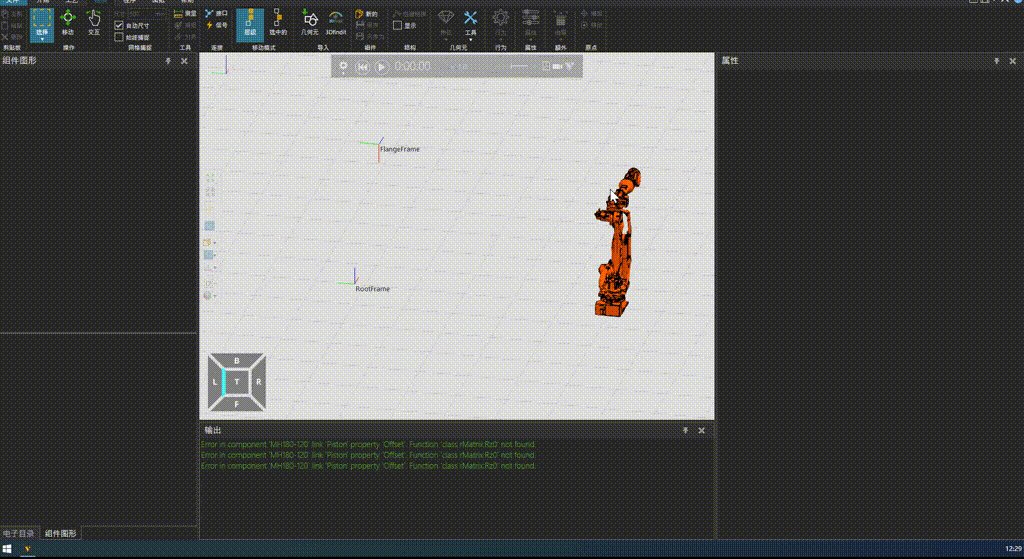1024x559 pixels.
Task: Activate the 交互 (Interact) hand tool
Action: (94, 22)
